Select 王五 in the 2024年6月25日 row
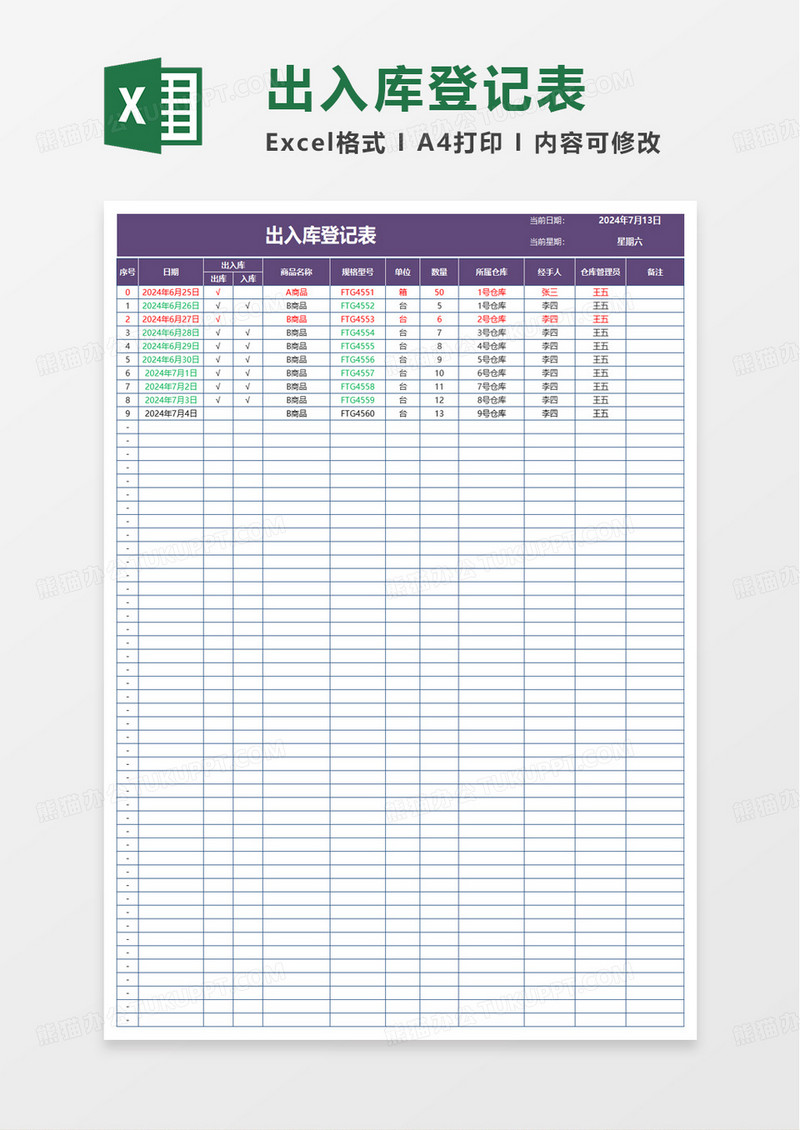This screenshot has height=1130, width=800. pos(600,293)
